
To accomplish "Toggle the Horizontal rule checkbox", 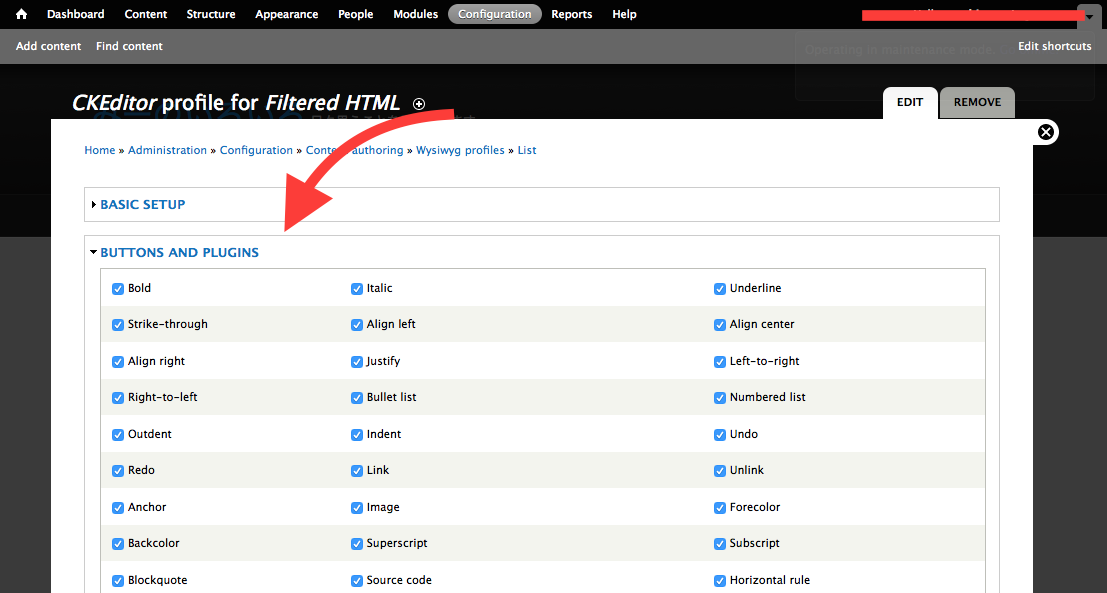I will point(719,580).
